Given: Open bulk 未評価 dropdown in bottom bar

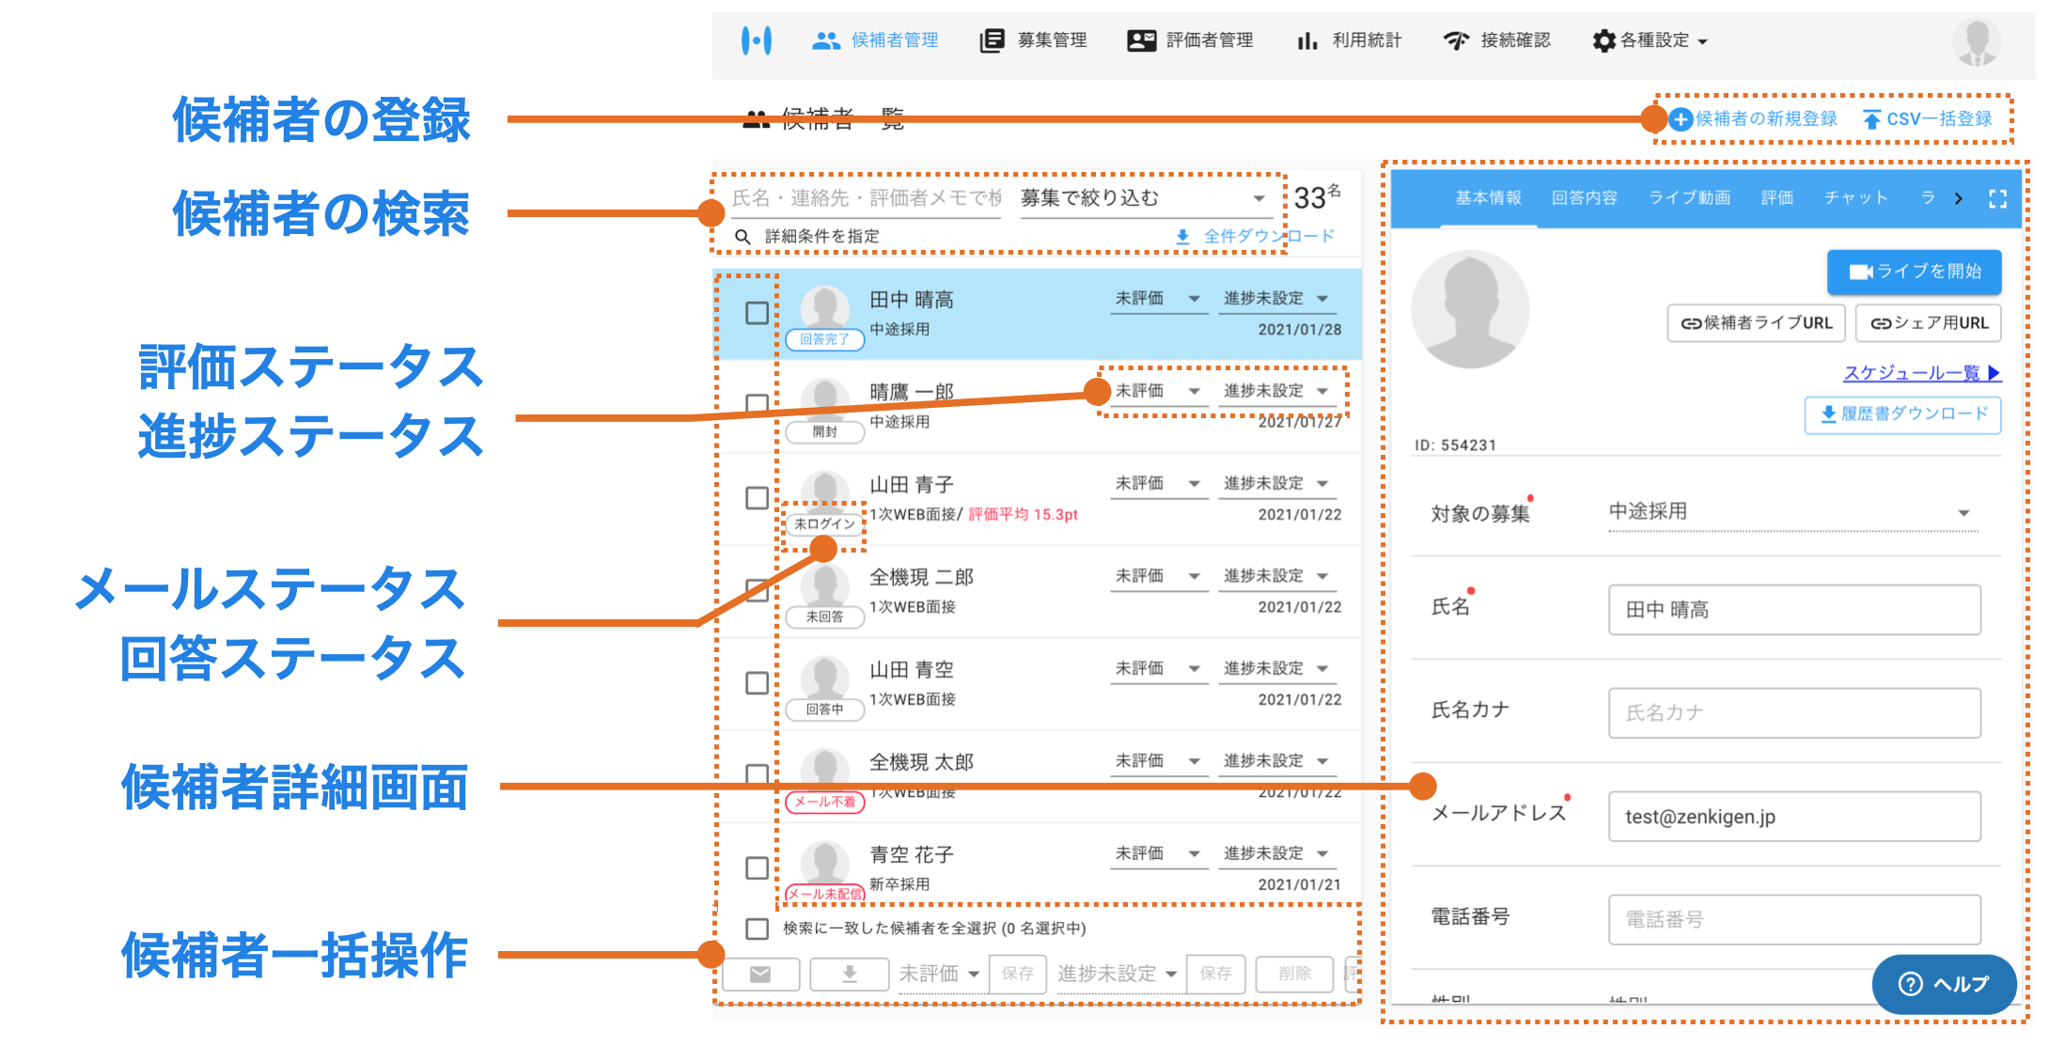Looking at the screenshot, I should pyautogui.click(x=939, y=974).
